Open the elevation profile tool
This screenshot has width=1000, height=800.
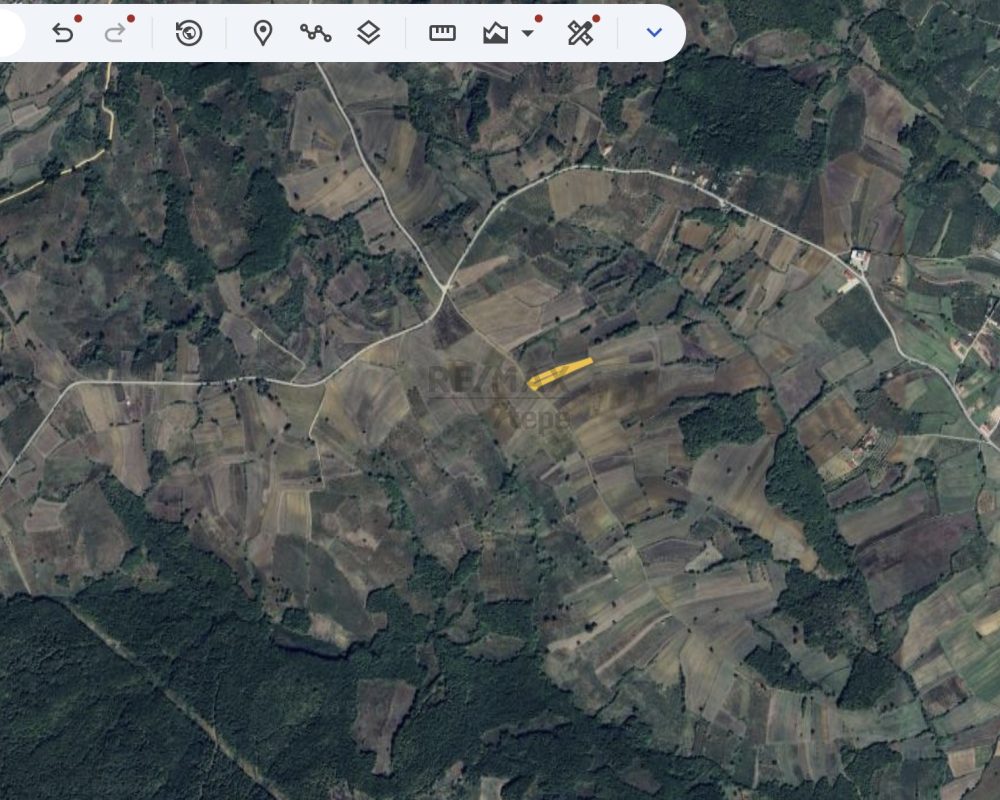pyautogui.click(x=496, y=33)
